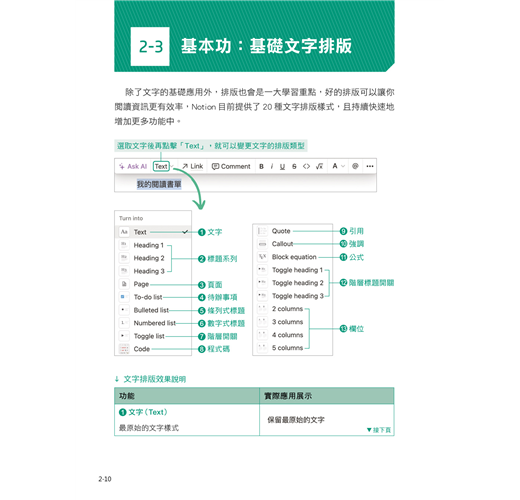
Task: Click the icon beside 5 columns
Action: [262, 348]
